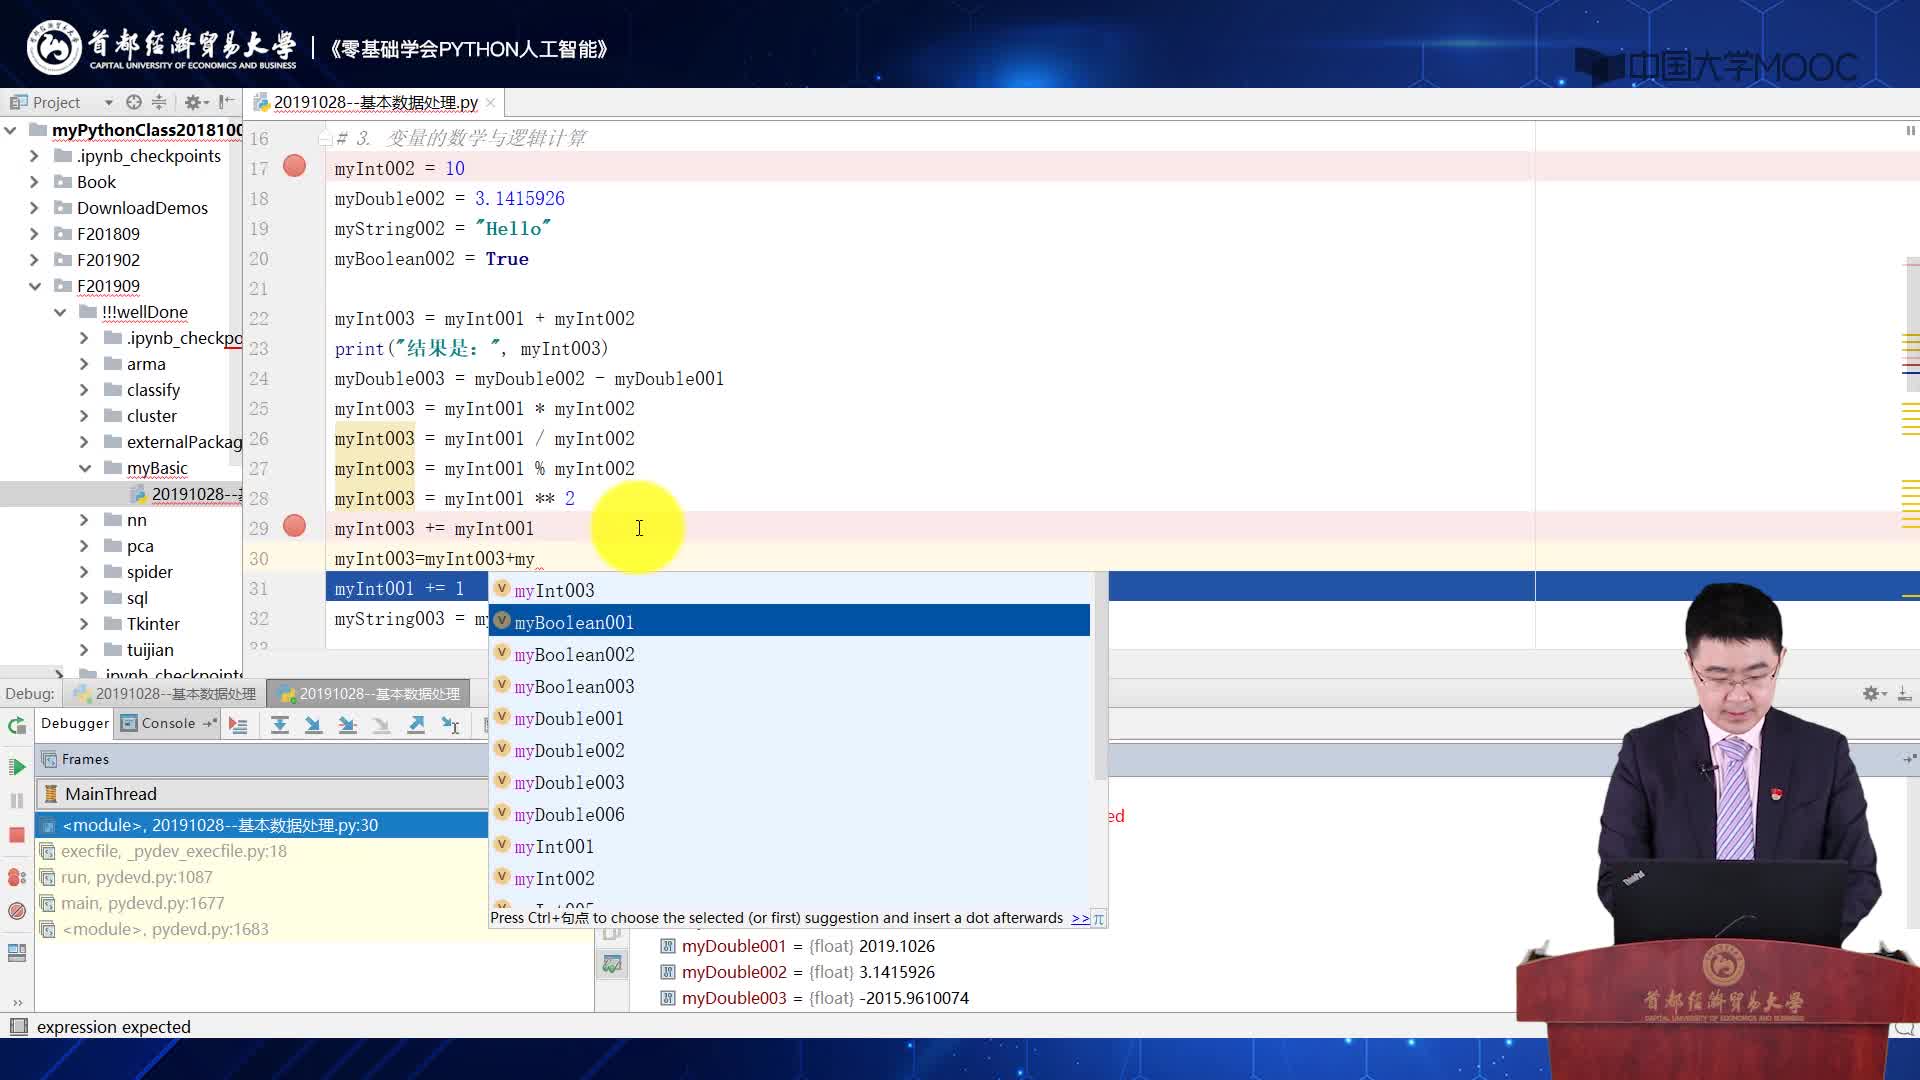Viewport: 1920px width, 1080px height.
Task: Close the 20191028 editor tab
Action: pyautogui.click(x=491, y=103)
